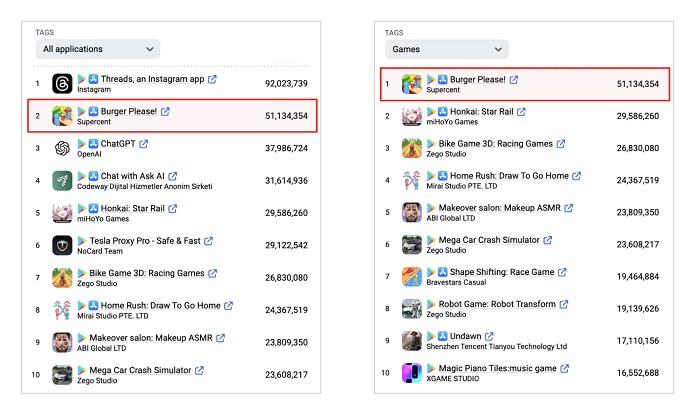Open Honkai: Star Rail link in Games list

coord(481,112)
